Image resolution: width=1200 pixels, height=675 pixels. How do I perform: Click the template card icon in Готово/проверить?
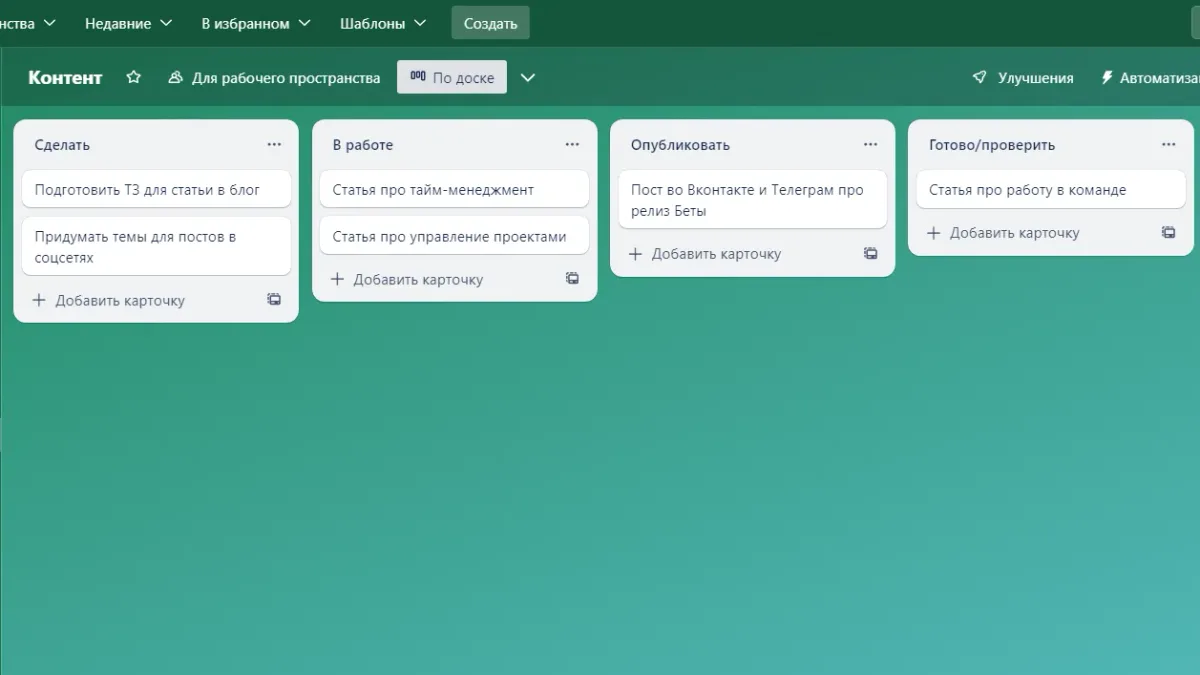(1168, 232)
